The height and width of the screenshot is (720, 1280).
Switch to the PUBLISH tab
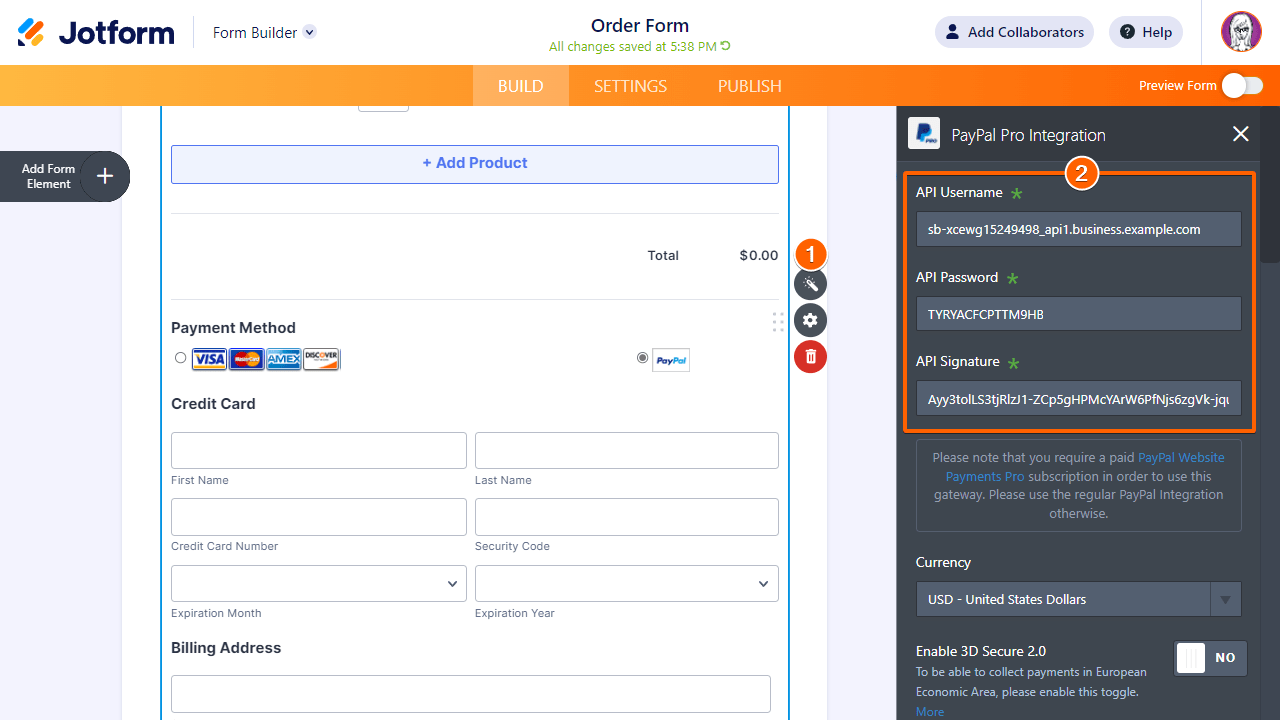[750, 86]
